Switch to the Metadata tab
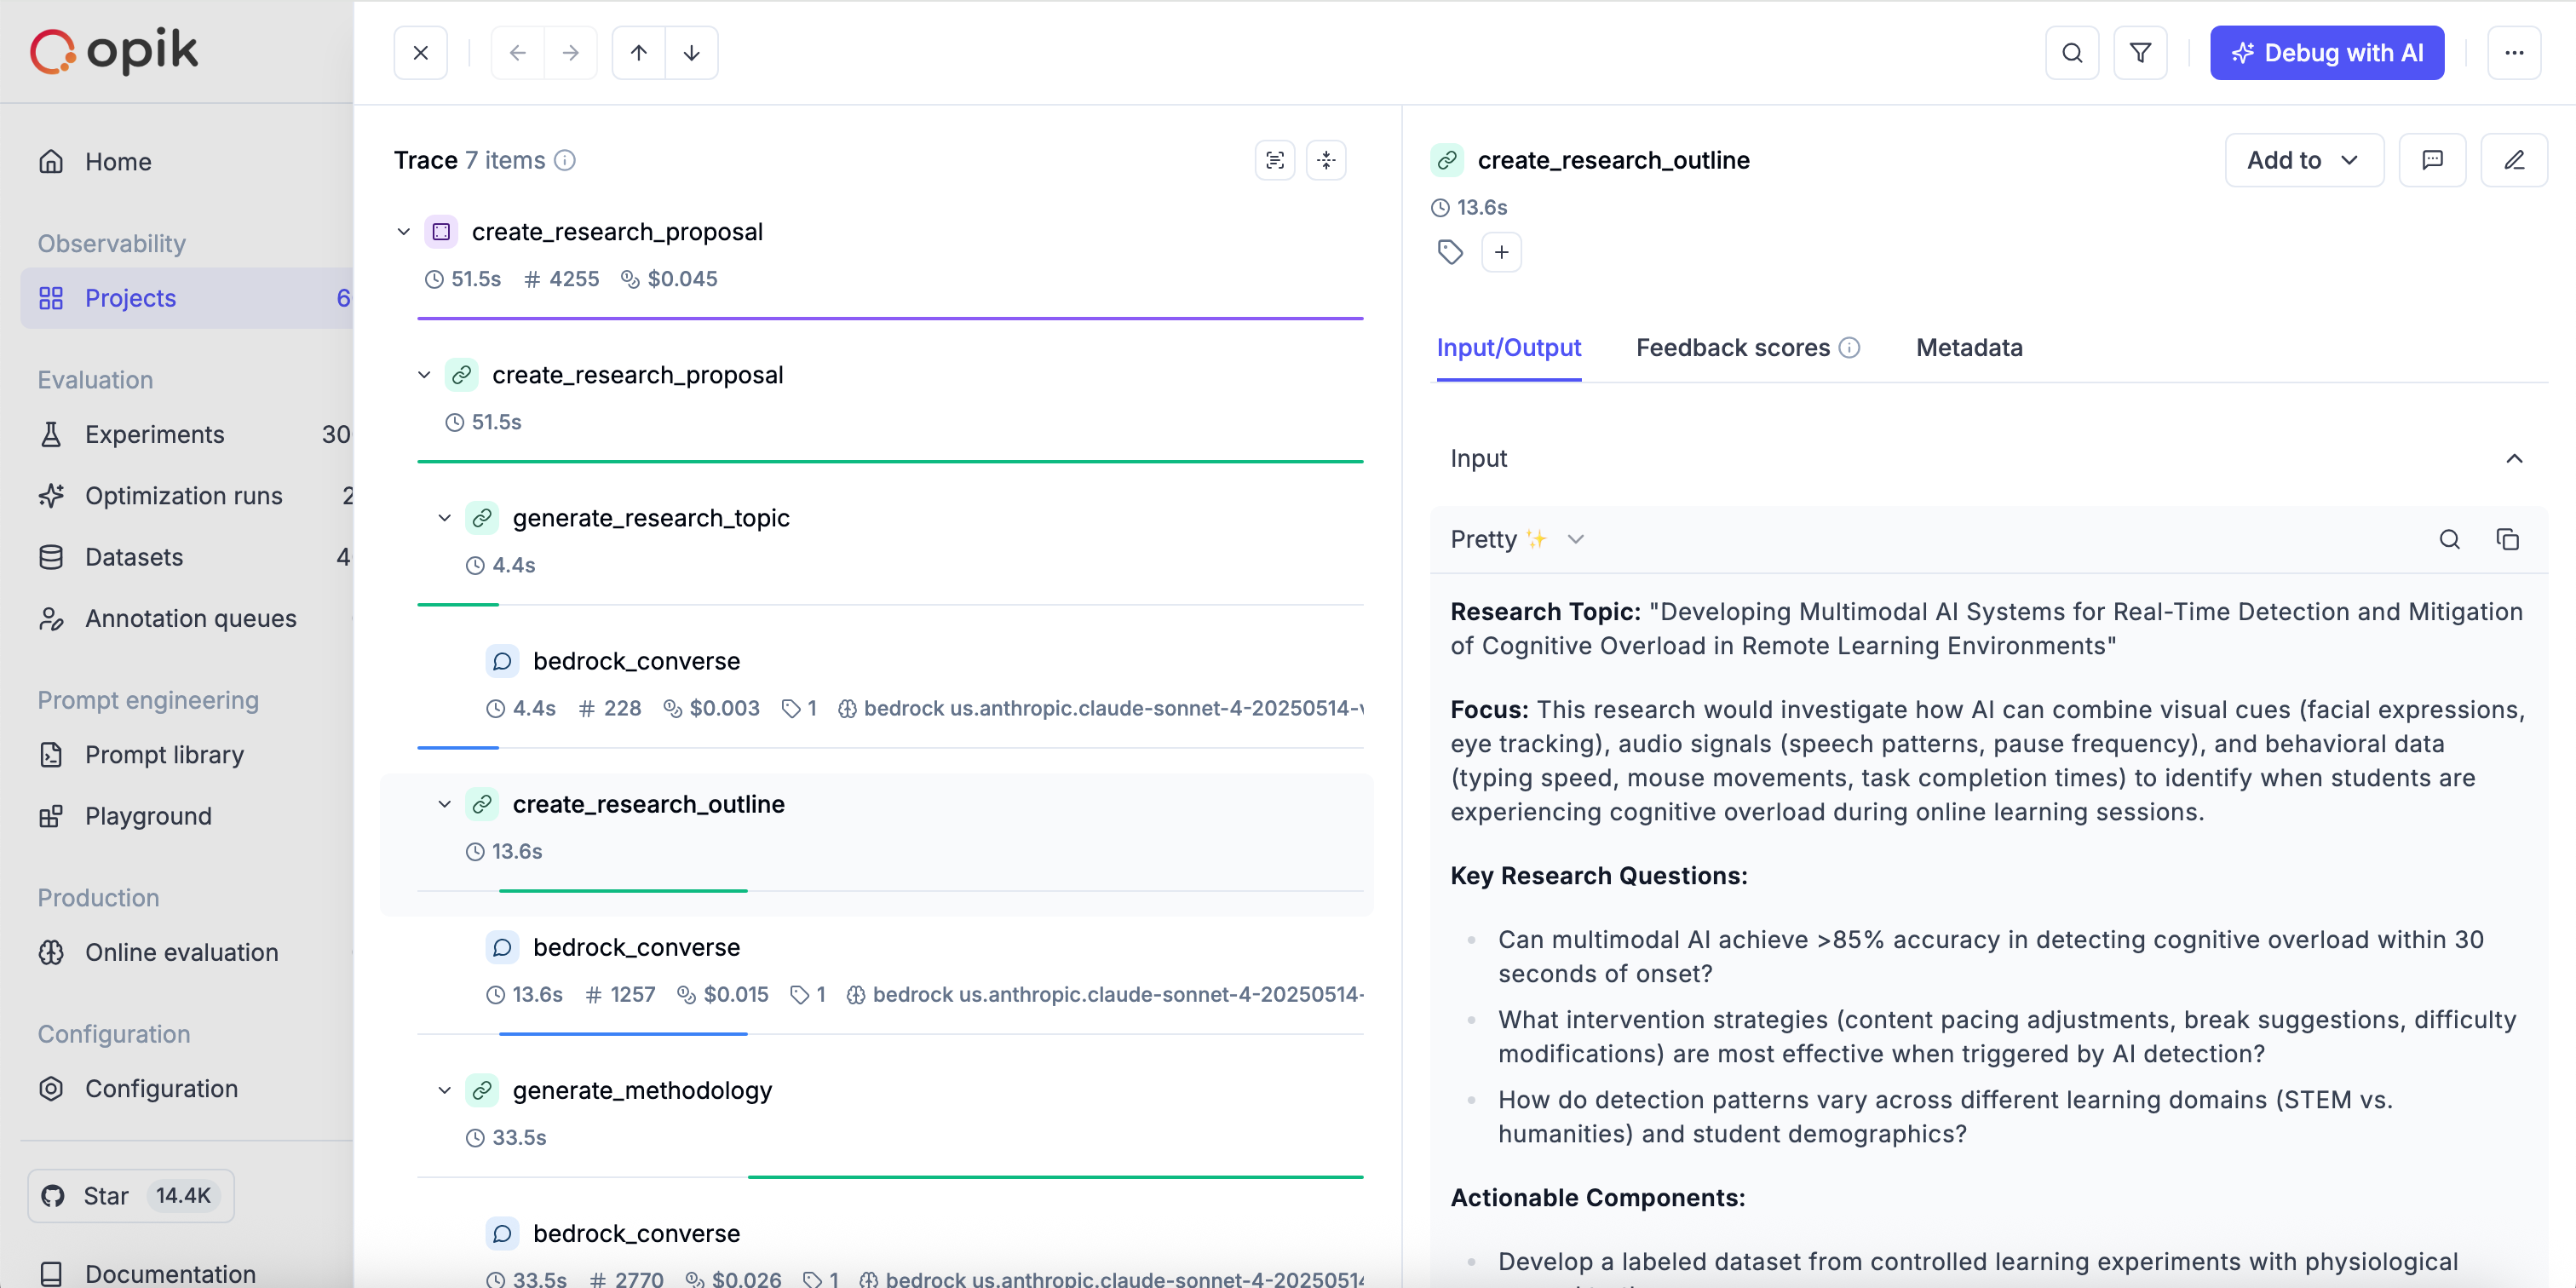2576x1288 pixels. click(x=1968, y=348)
